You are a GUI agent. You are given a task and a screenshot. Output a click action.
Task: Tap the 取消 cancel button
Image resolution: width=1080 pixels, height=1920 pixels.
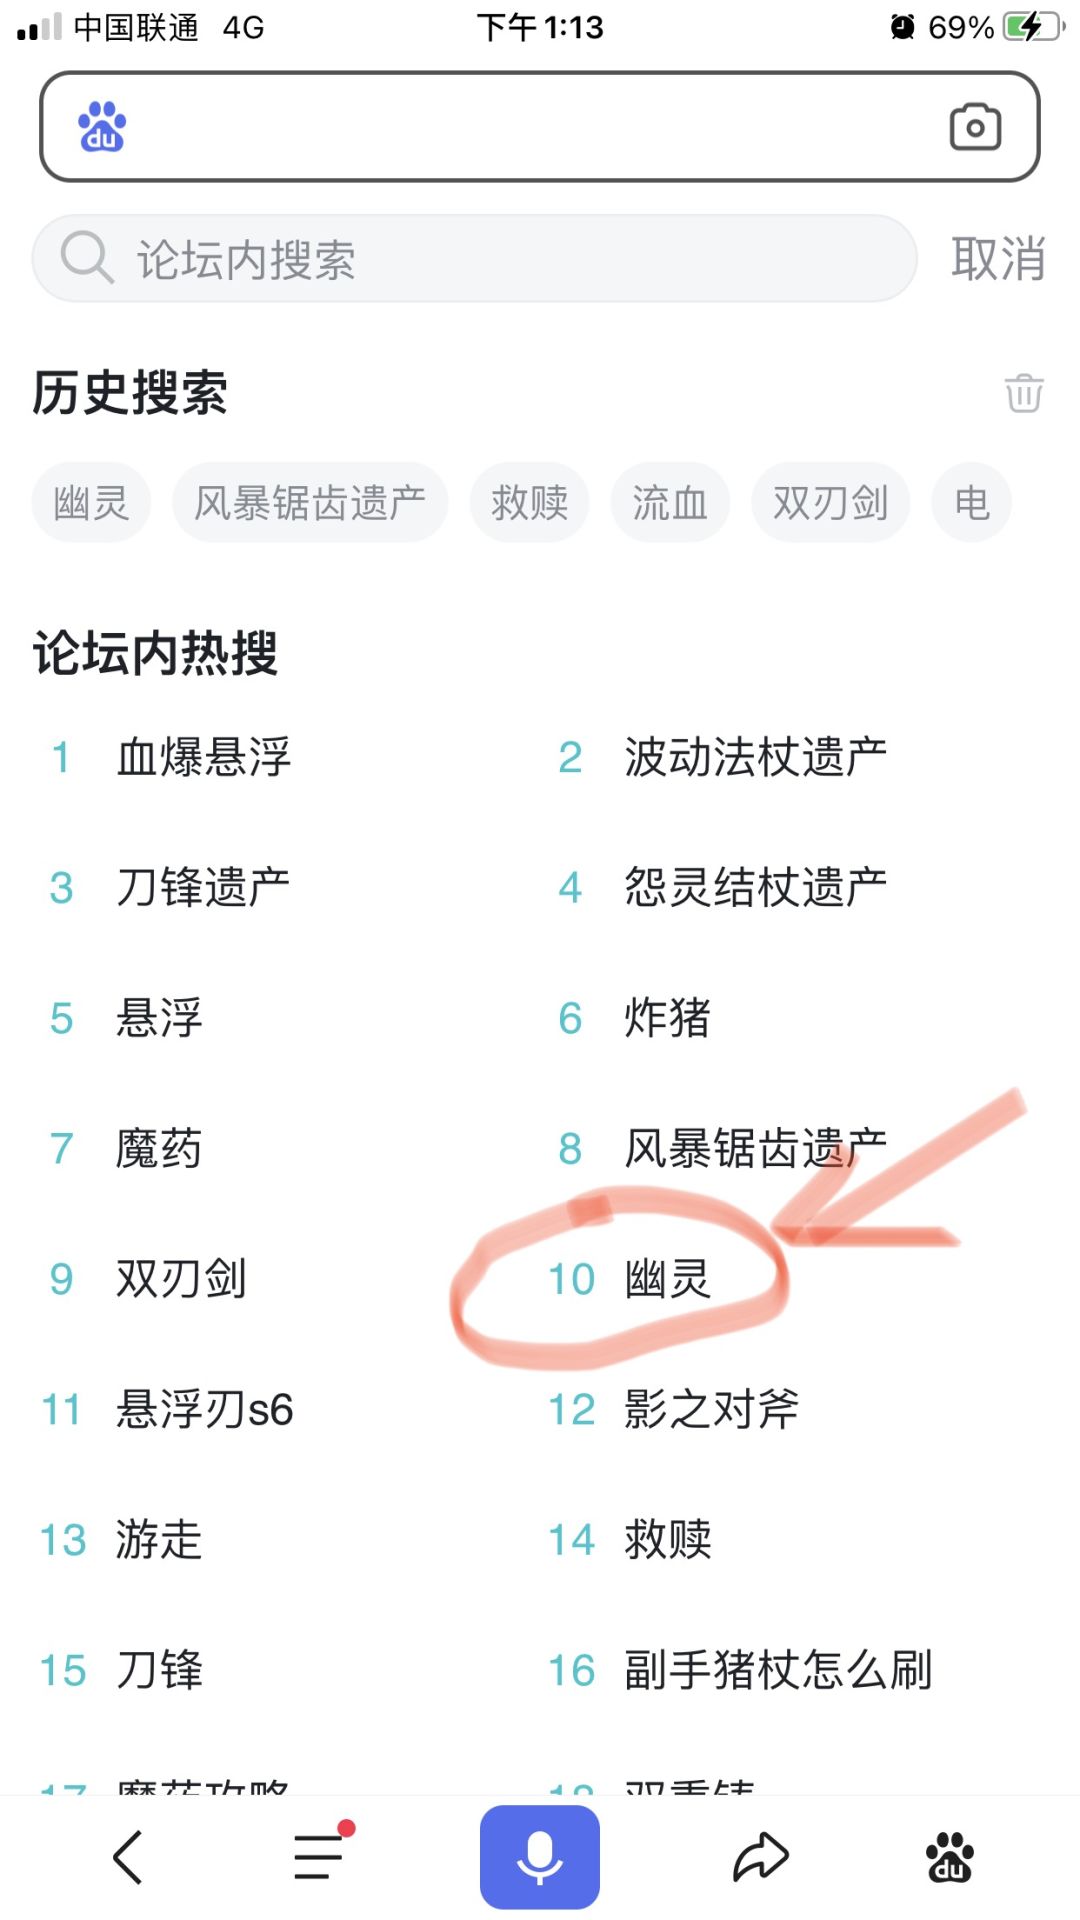click(997, 259)
